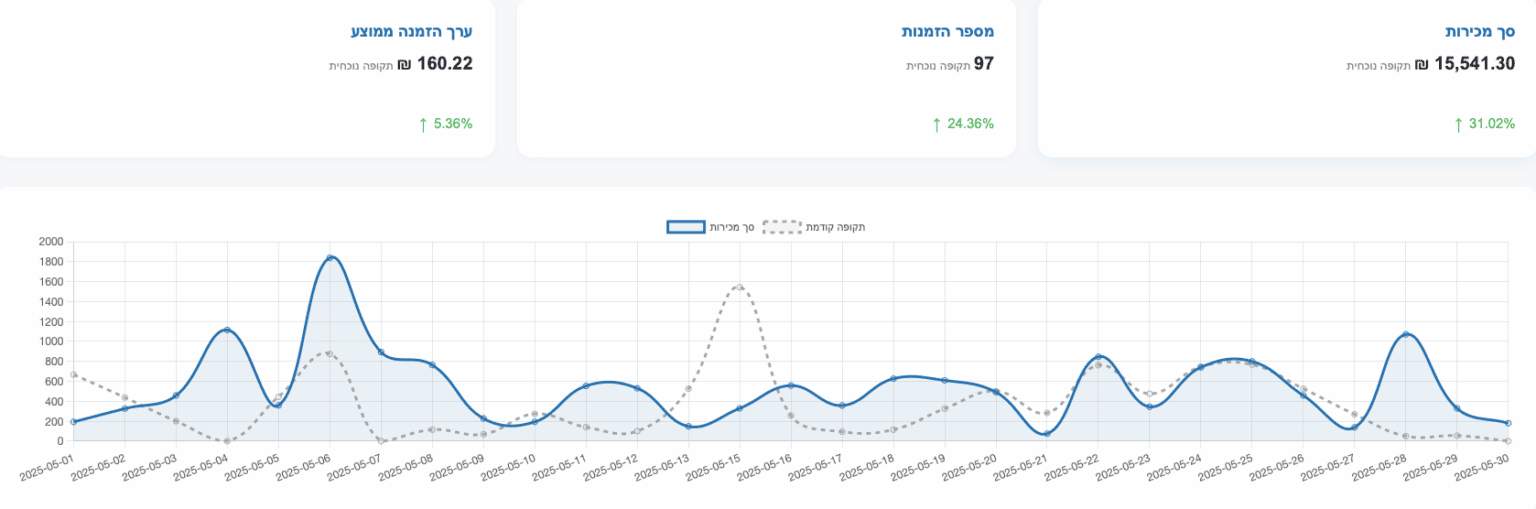This screenshot has height=509, width=1536.
Task: Open the סך מכירות card title
Action: (1479, 32)
